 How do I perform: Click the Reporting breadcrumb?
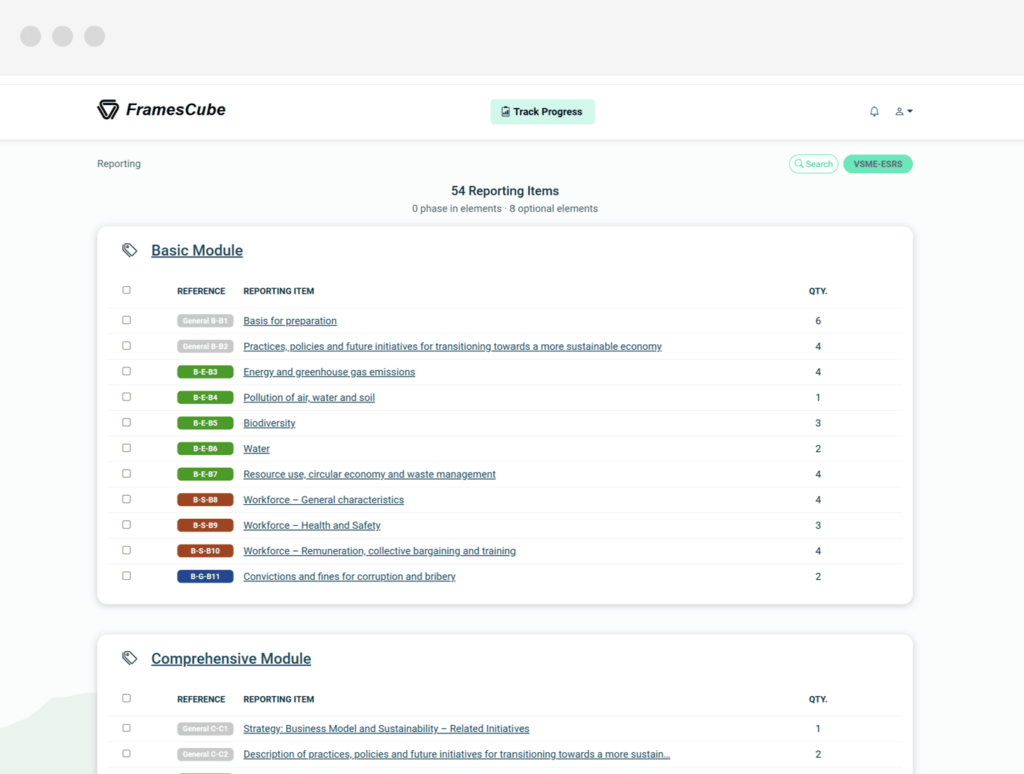click(x=119, y=164)
